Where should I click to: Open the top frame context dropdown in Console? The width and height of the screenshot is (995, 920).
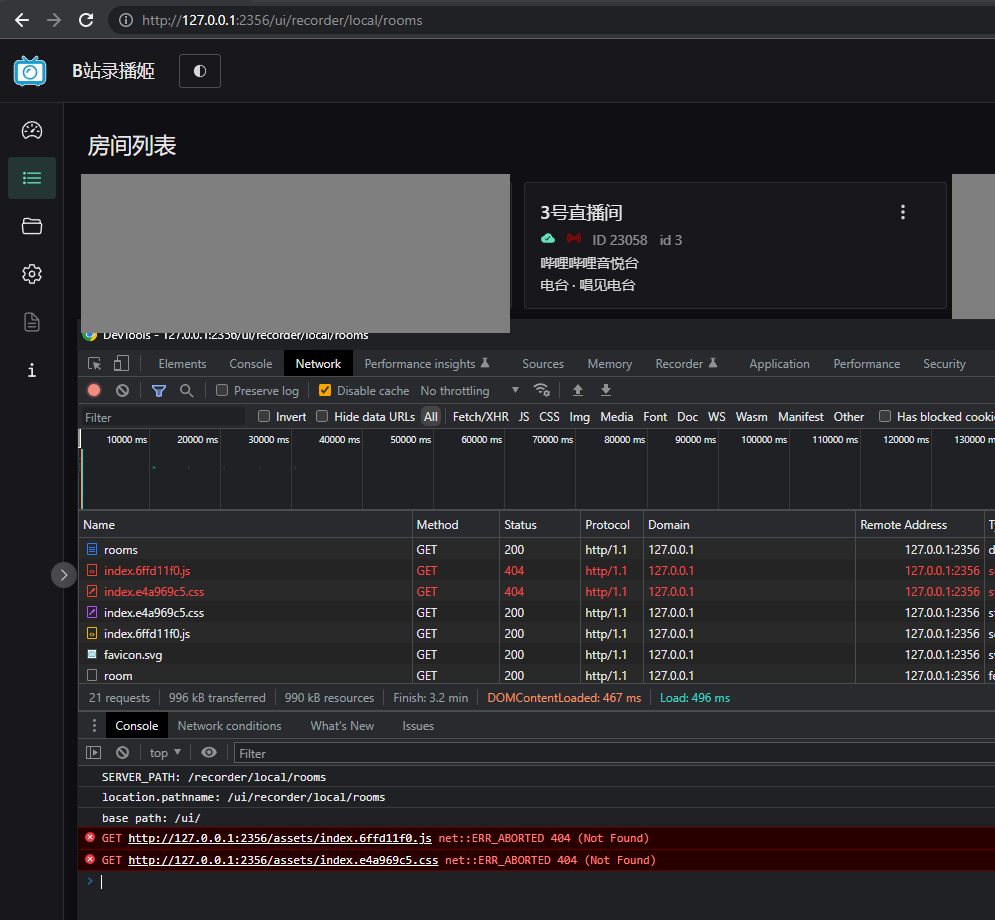pyautogui.click(x=163, y=752)
